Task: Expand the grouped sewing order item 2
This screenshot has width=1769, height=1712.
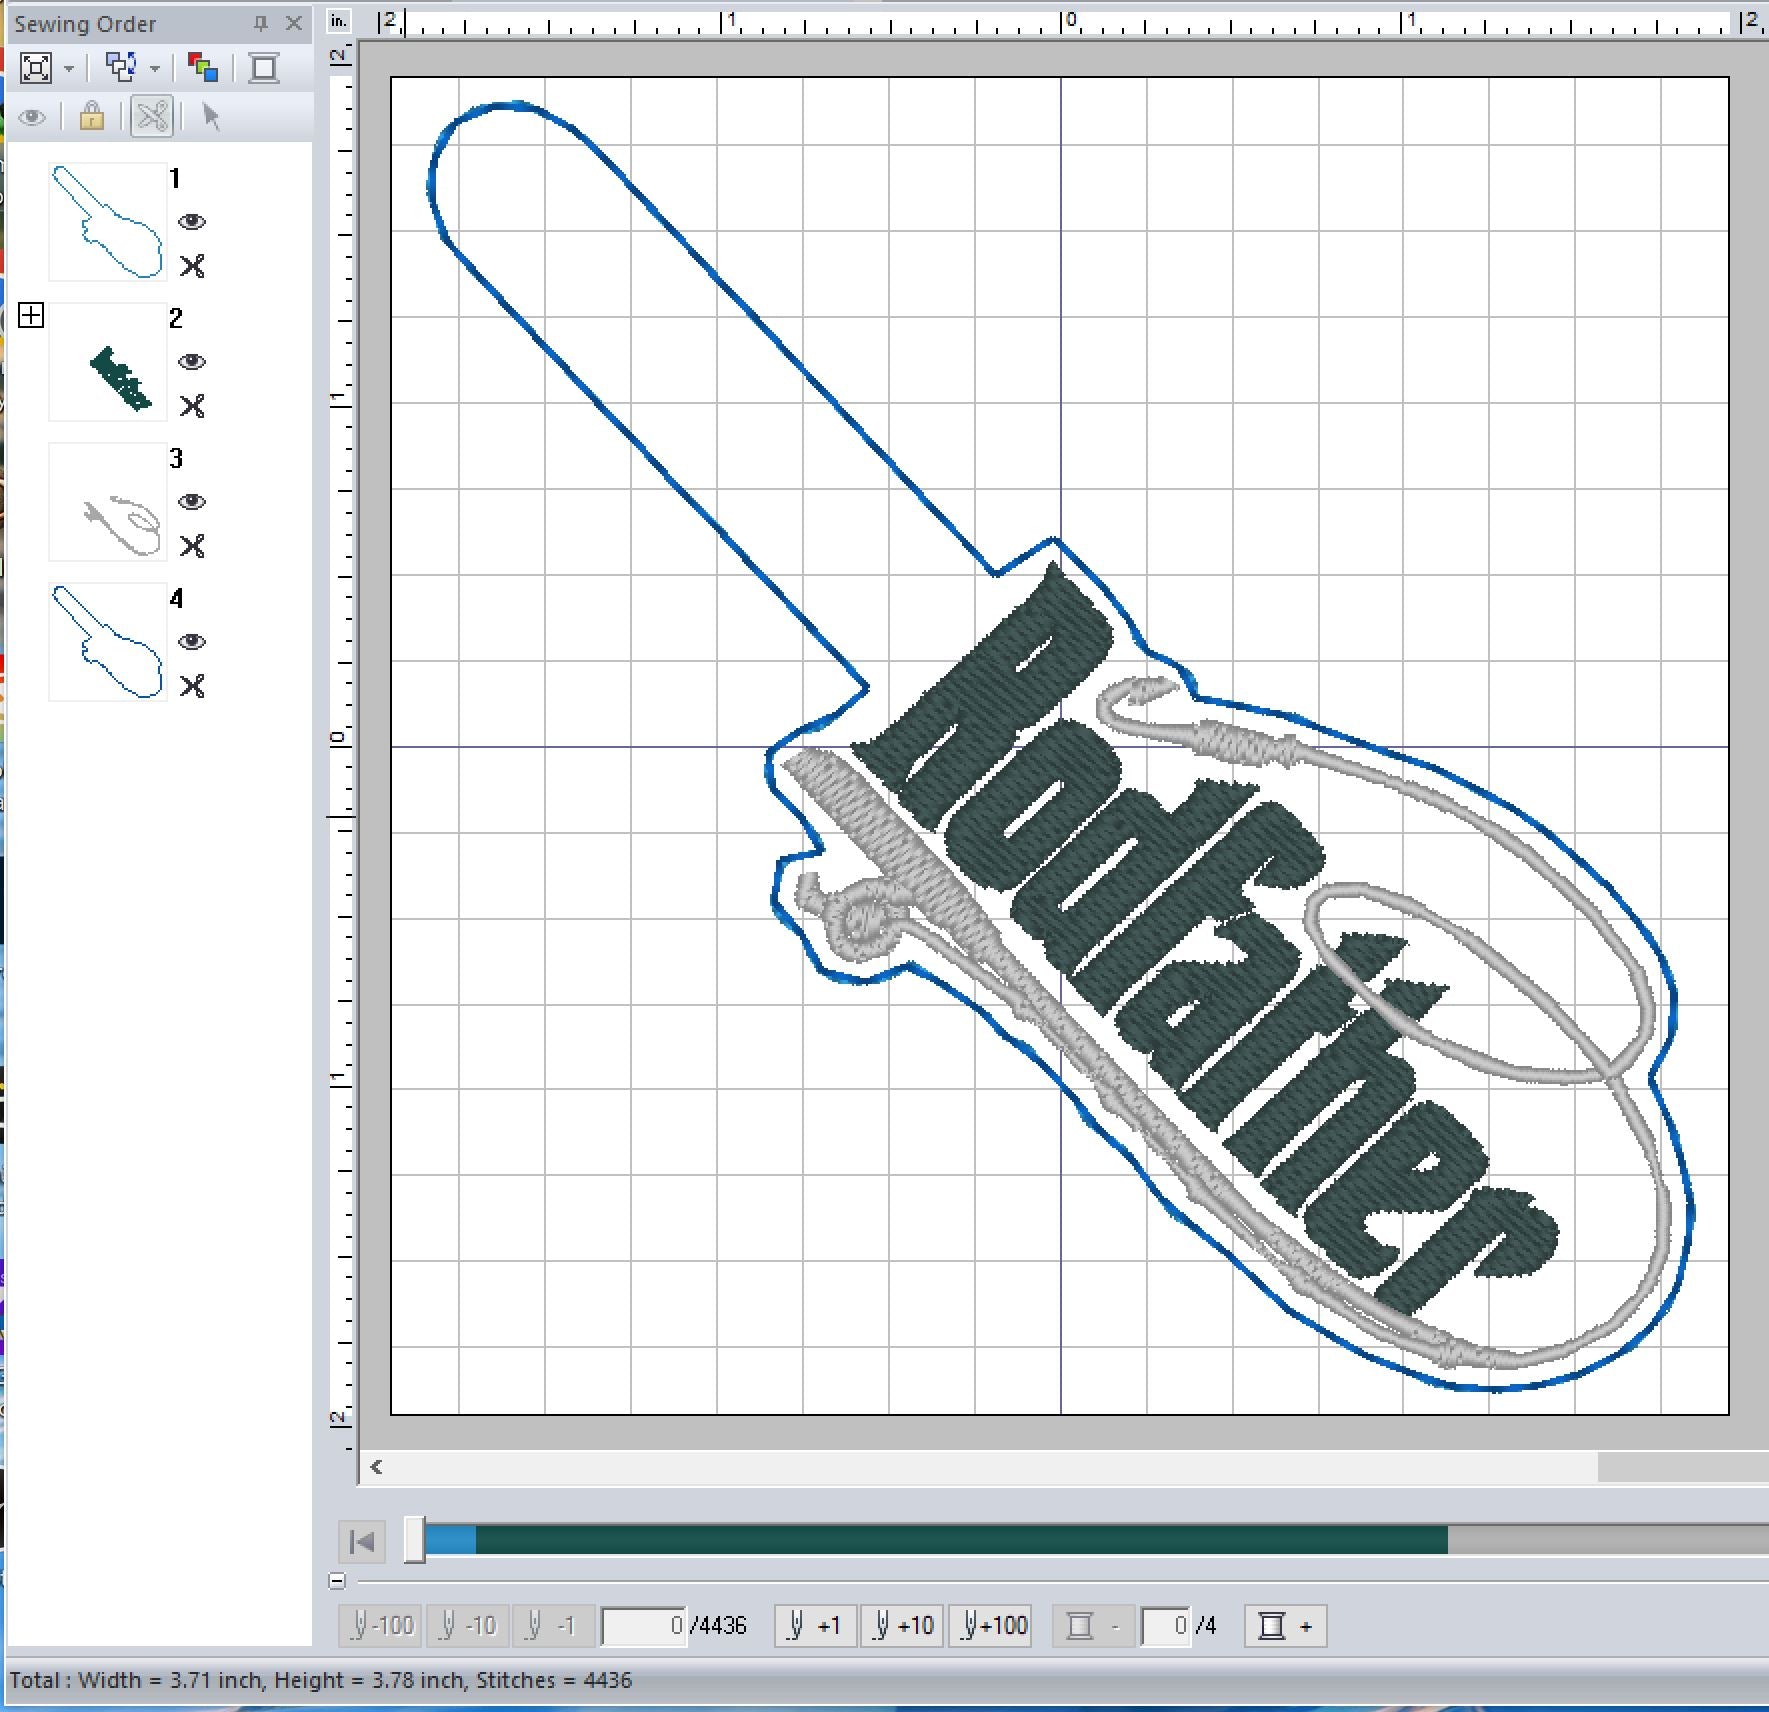Action: [x=31, y=316]
